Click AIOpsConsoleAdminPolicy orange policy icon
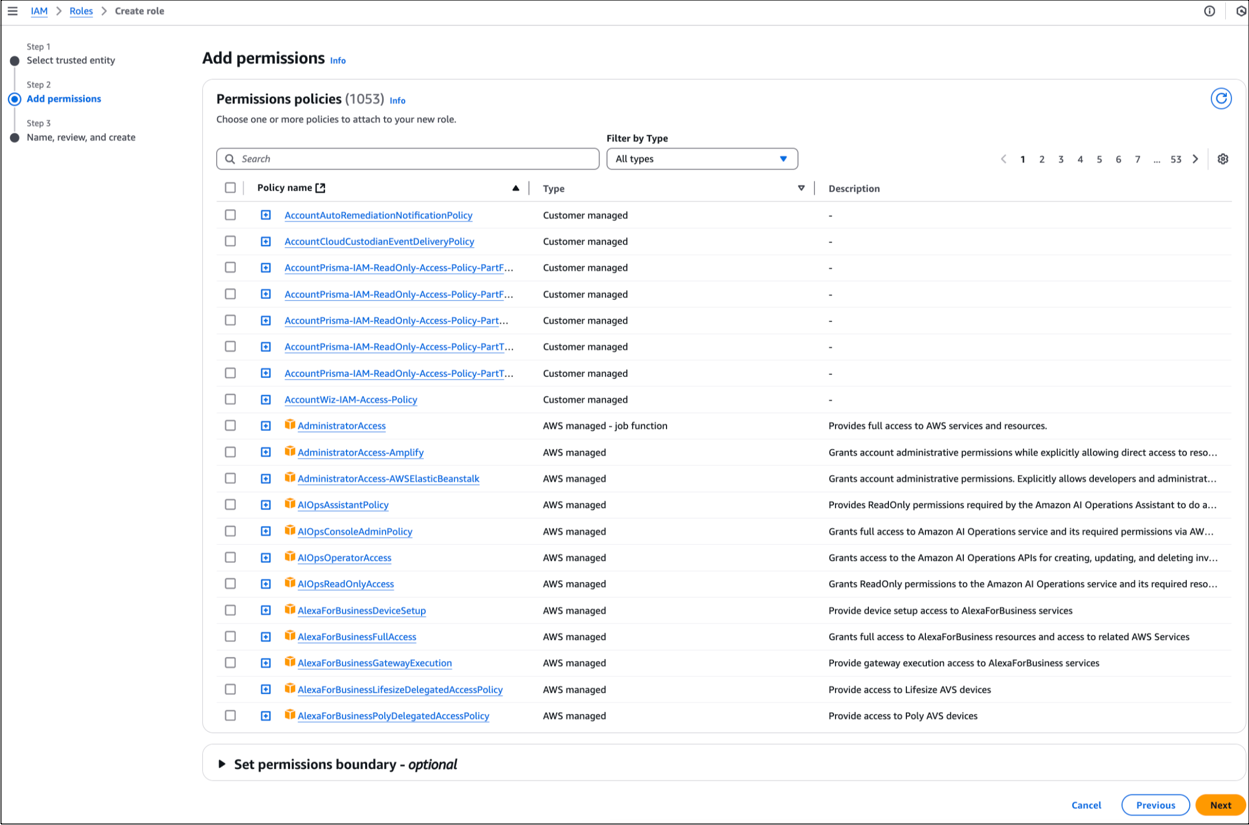 point(290,531)
